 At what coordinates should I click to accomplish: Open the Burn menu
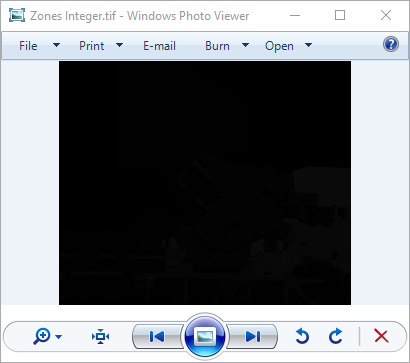click(x=217, y=46)
